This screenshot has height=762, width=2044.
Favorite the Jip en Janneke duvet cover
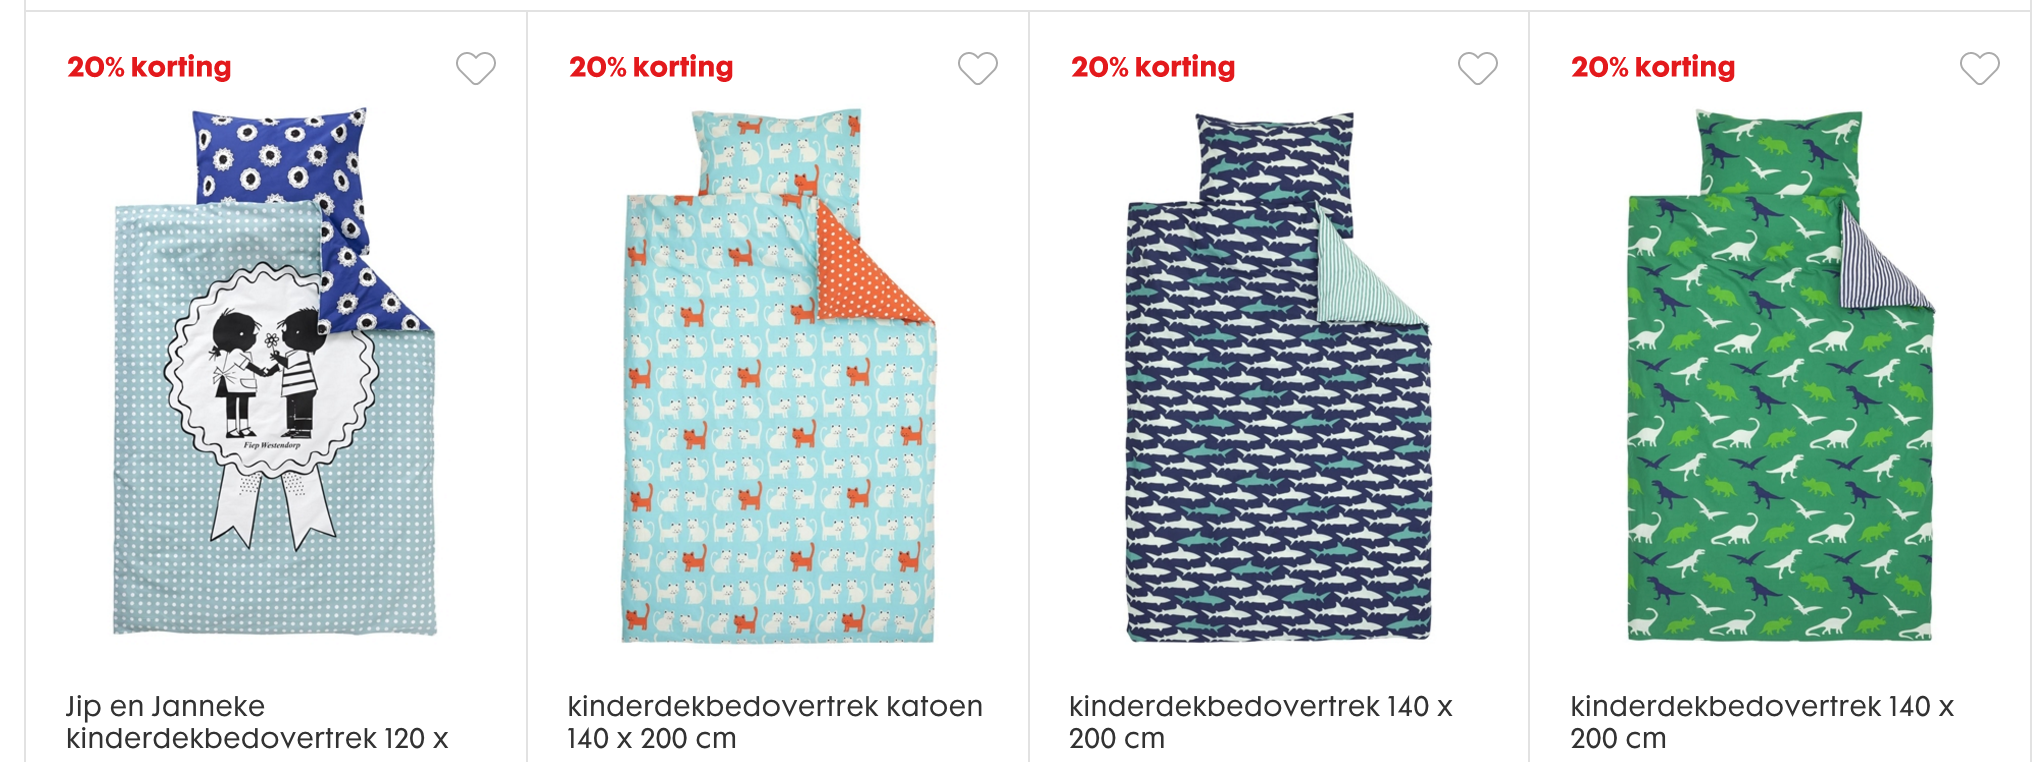[476, 68]
